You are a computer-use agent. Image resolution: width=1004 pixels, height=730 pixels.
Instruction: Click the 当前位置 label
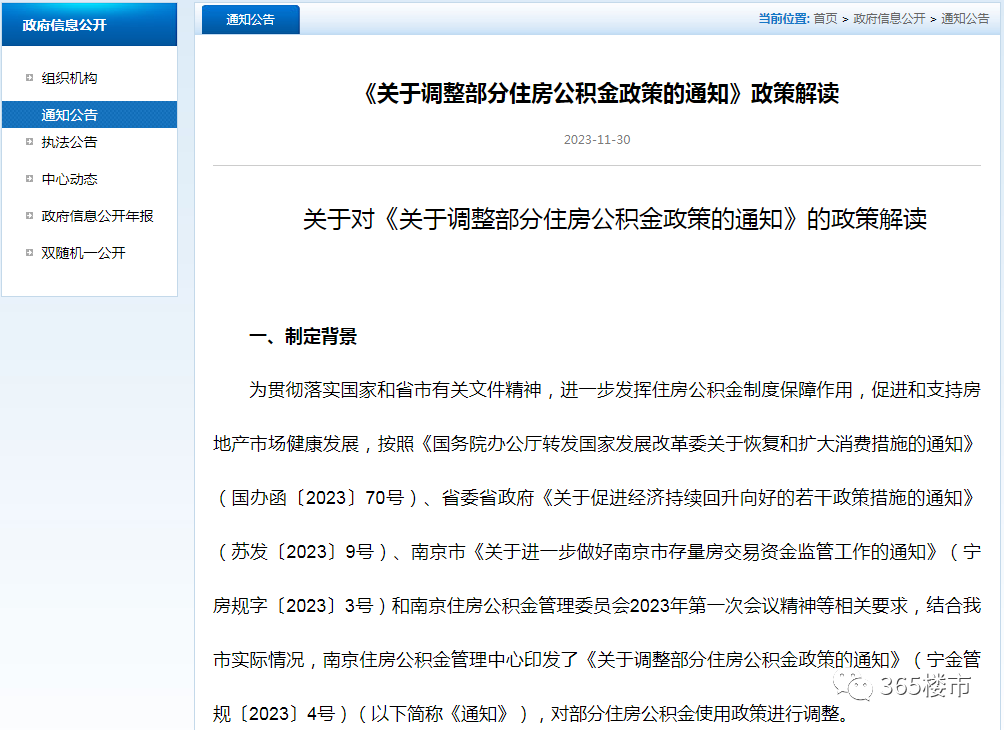coord(784,19)
